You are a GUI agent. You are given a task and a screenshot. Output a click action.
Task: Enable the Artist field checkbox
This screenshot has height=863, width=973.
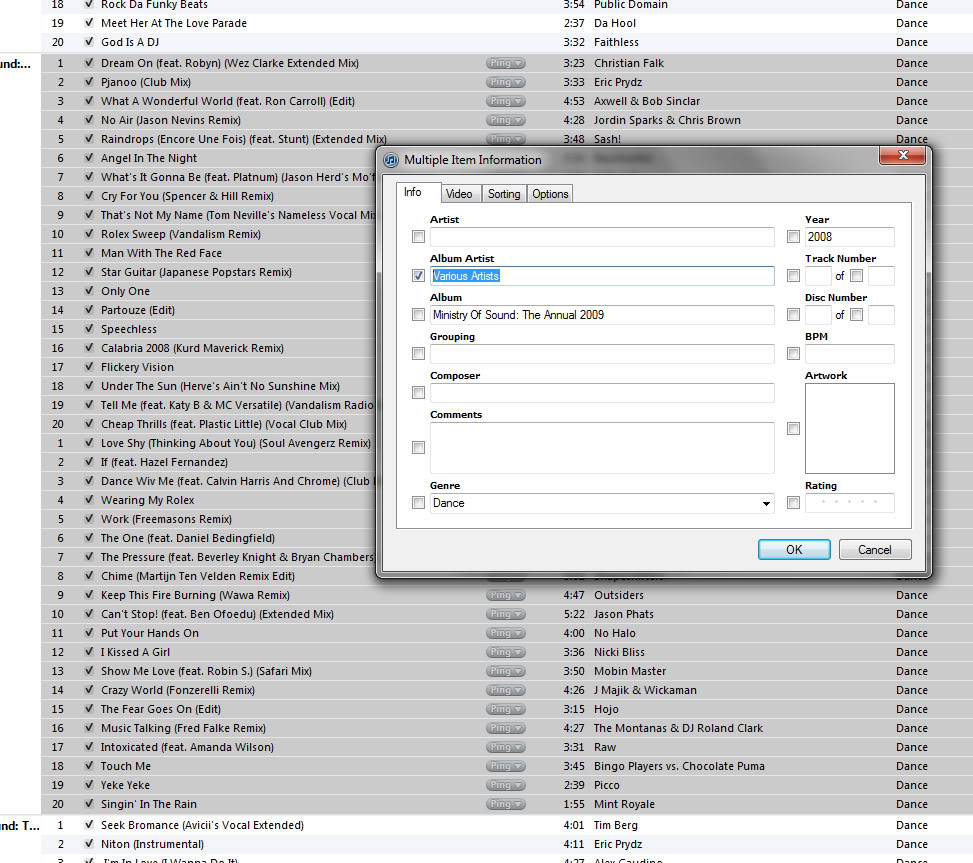[418, 237]
